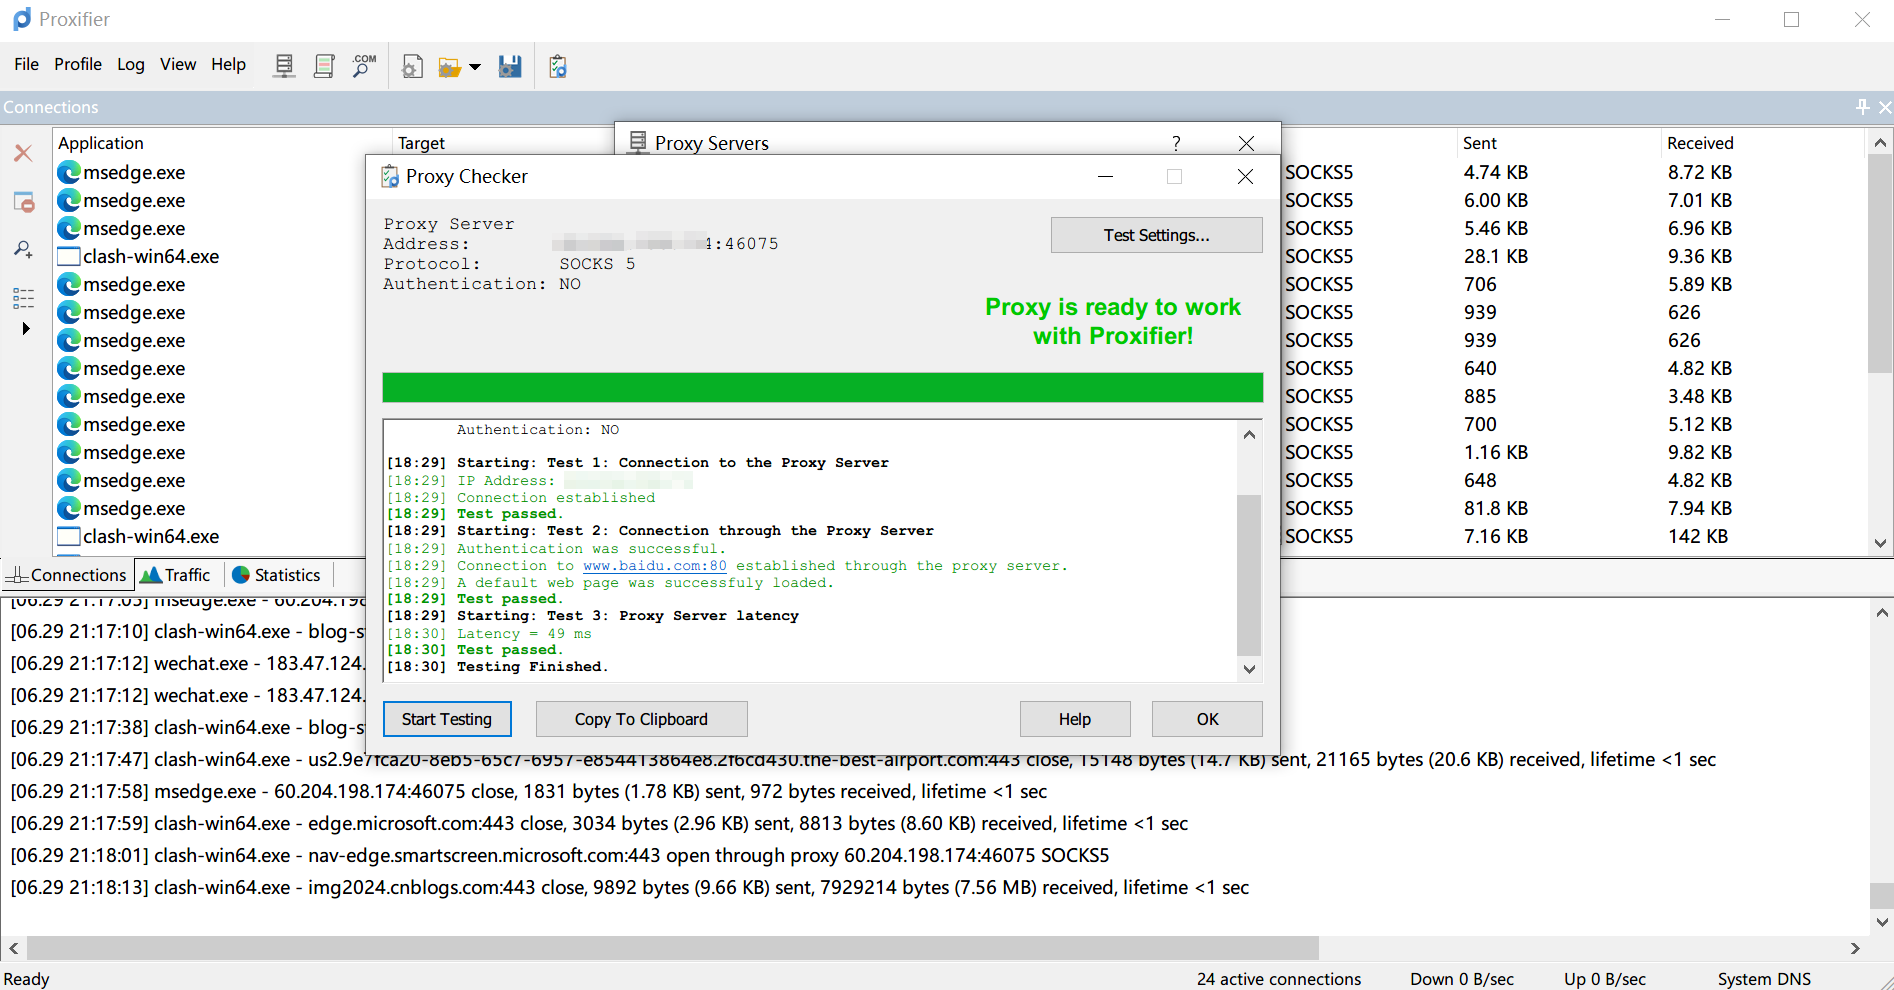The image size is (1894, 990).
Task: Click the Start Testing button
Action: pyautogui.click(x=447, y=719)
